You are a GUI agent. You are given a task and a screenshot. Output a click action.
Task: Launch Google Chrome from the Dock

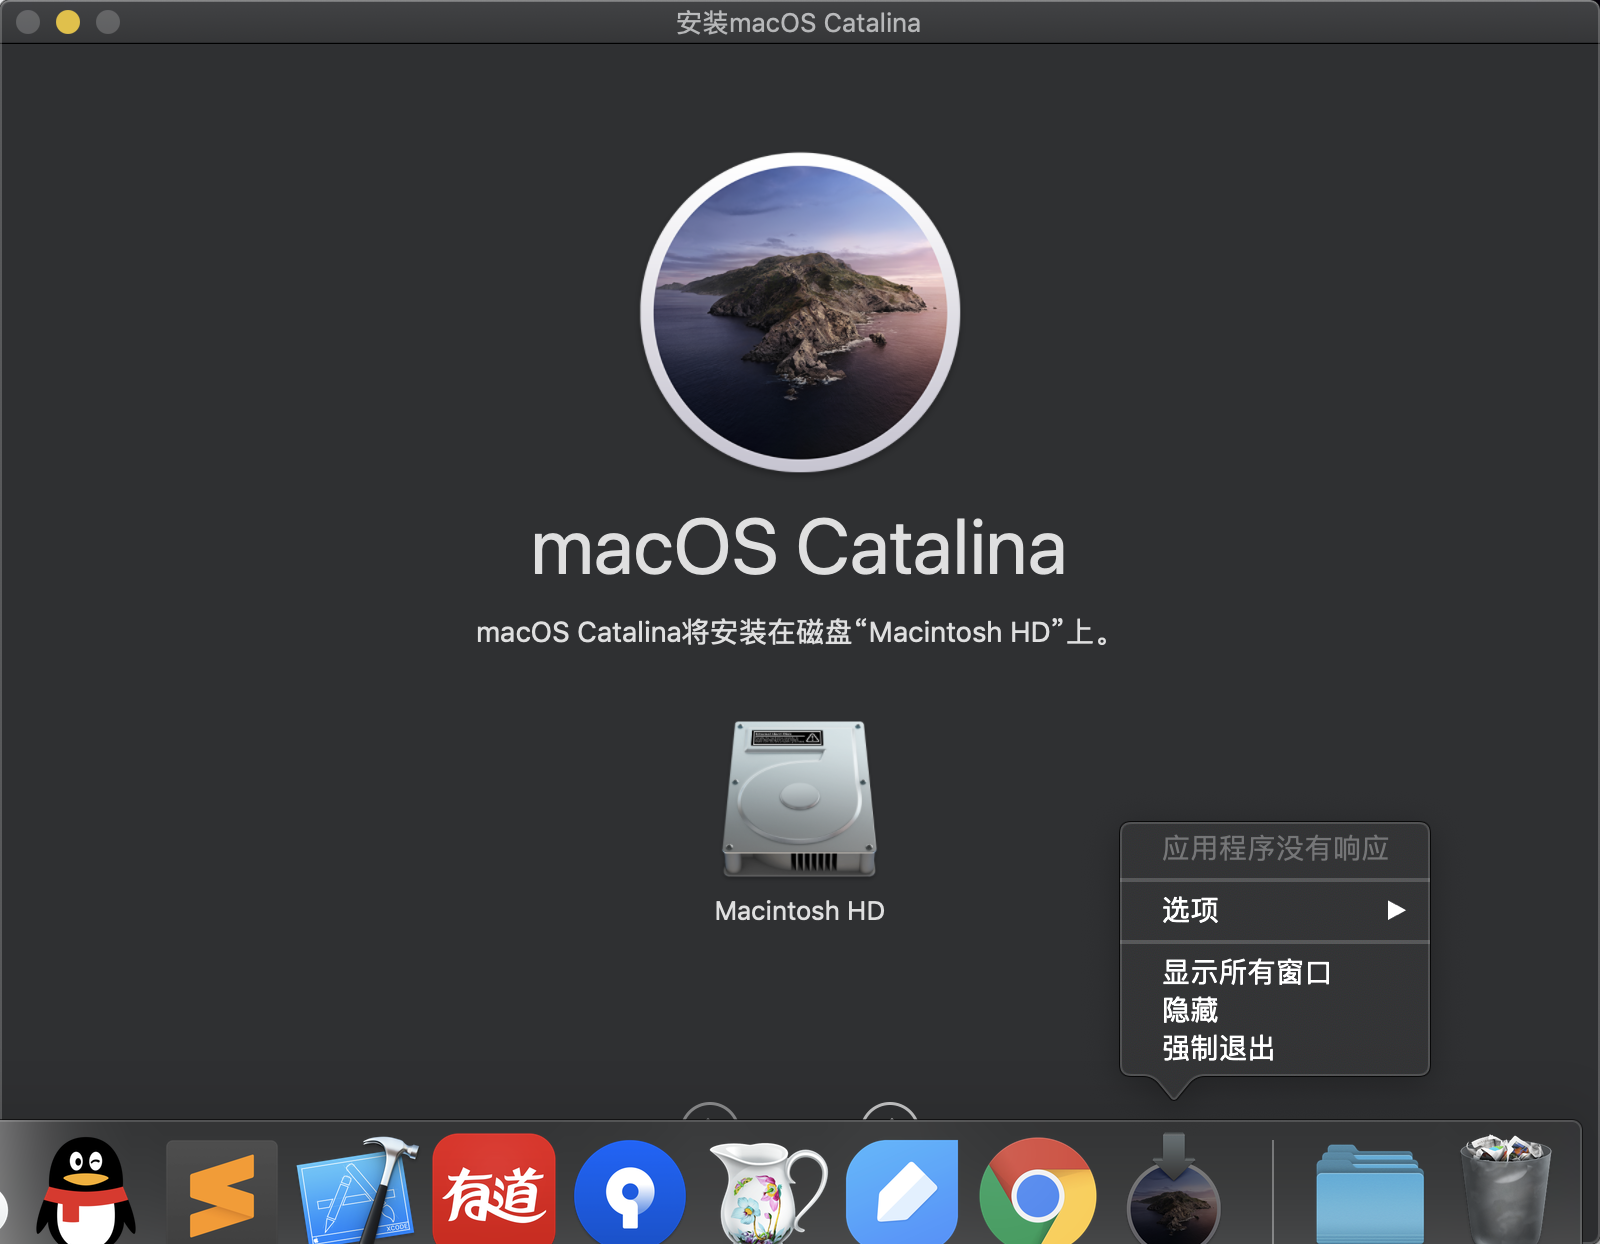(x=1038, y=1192)
